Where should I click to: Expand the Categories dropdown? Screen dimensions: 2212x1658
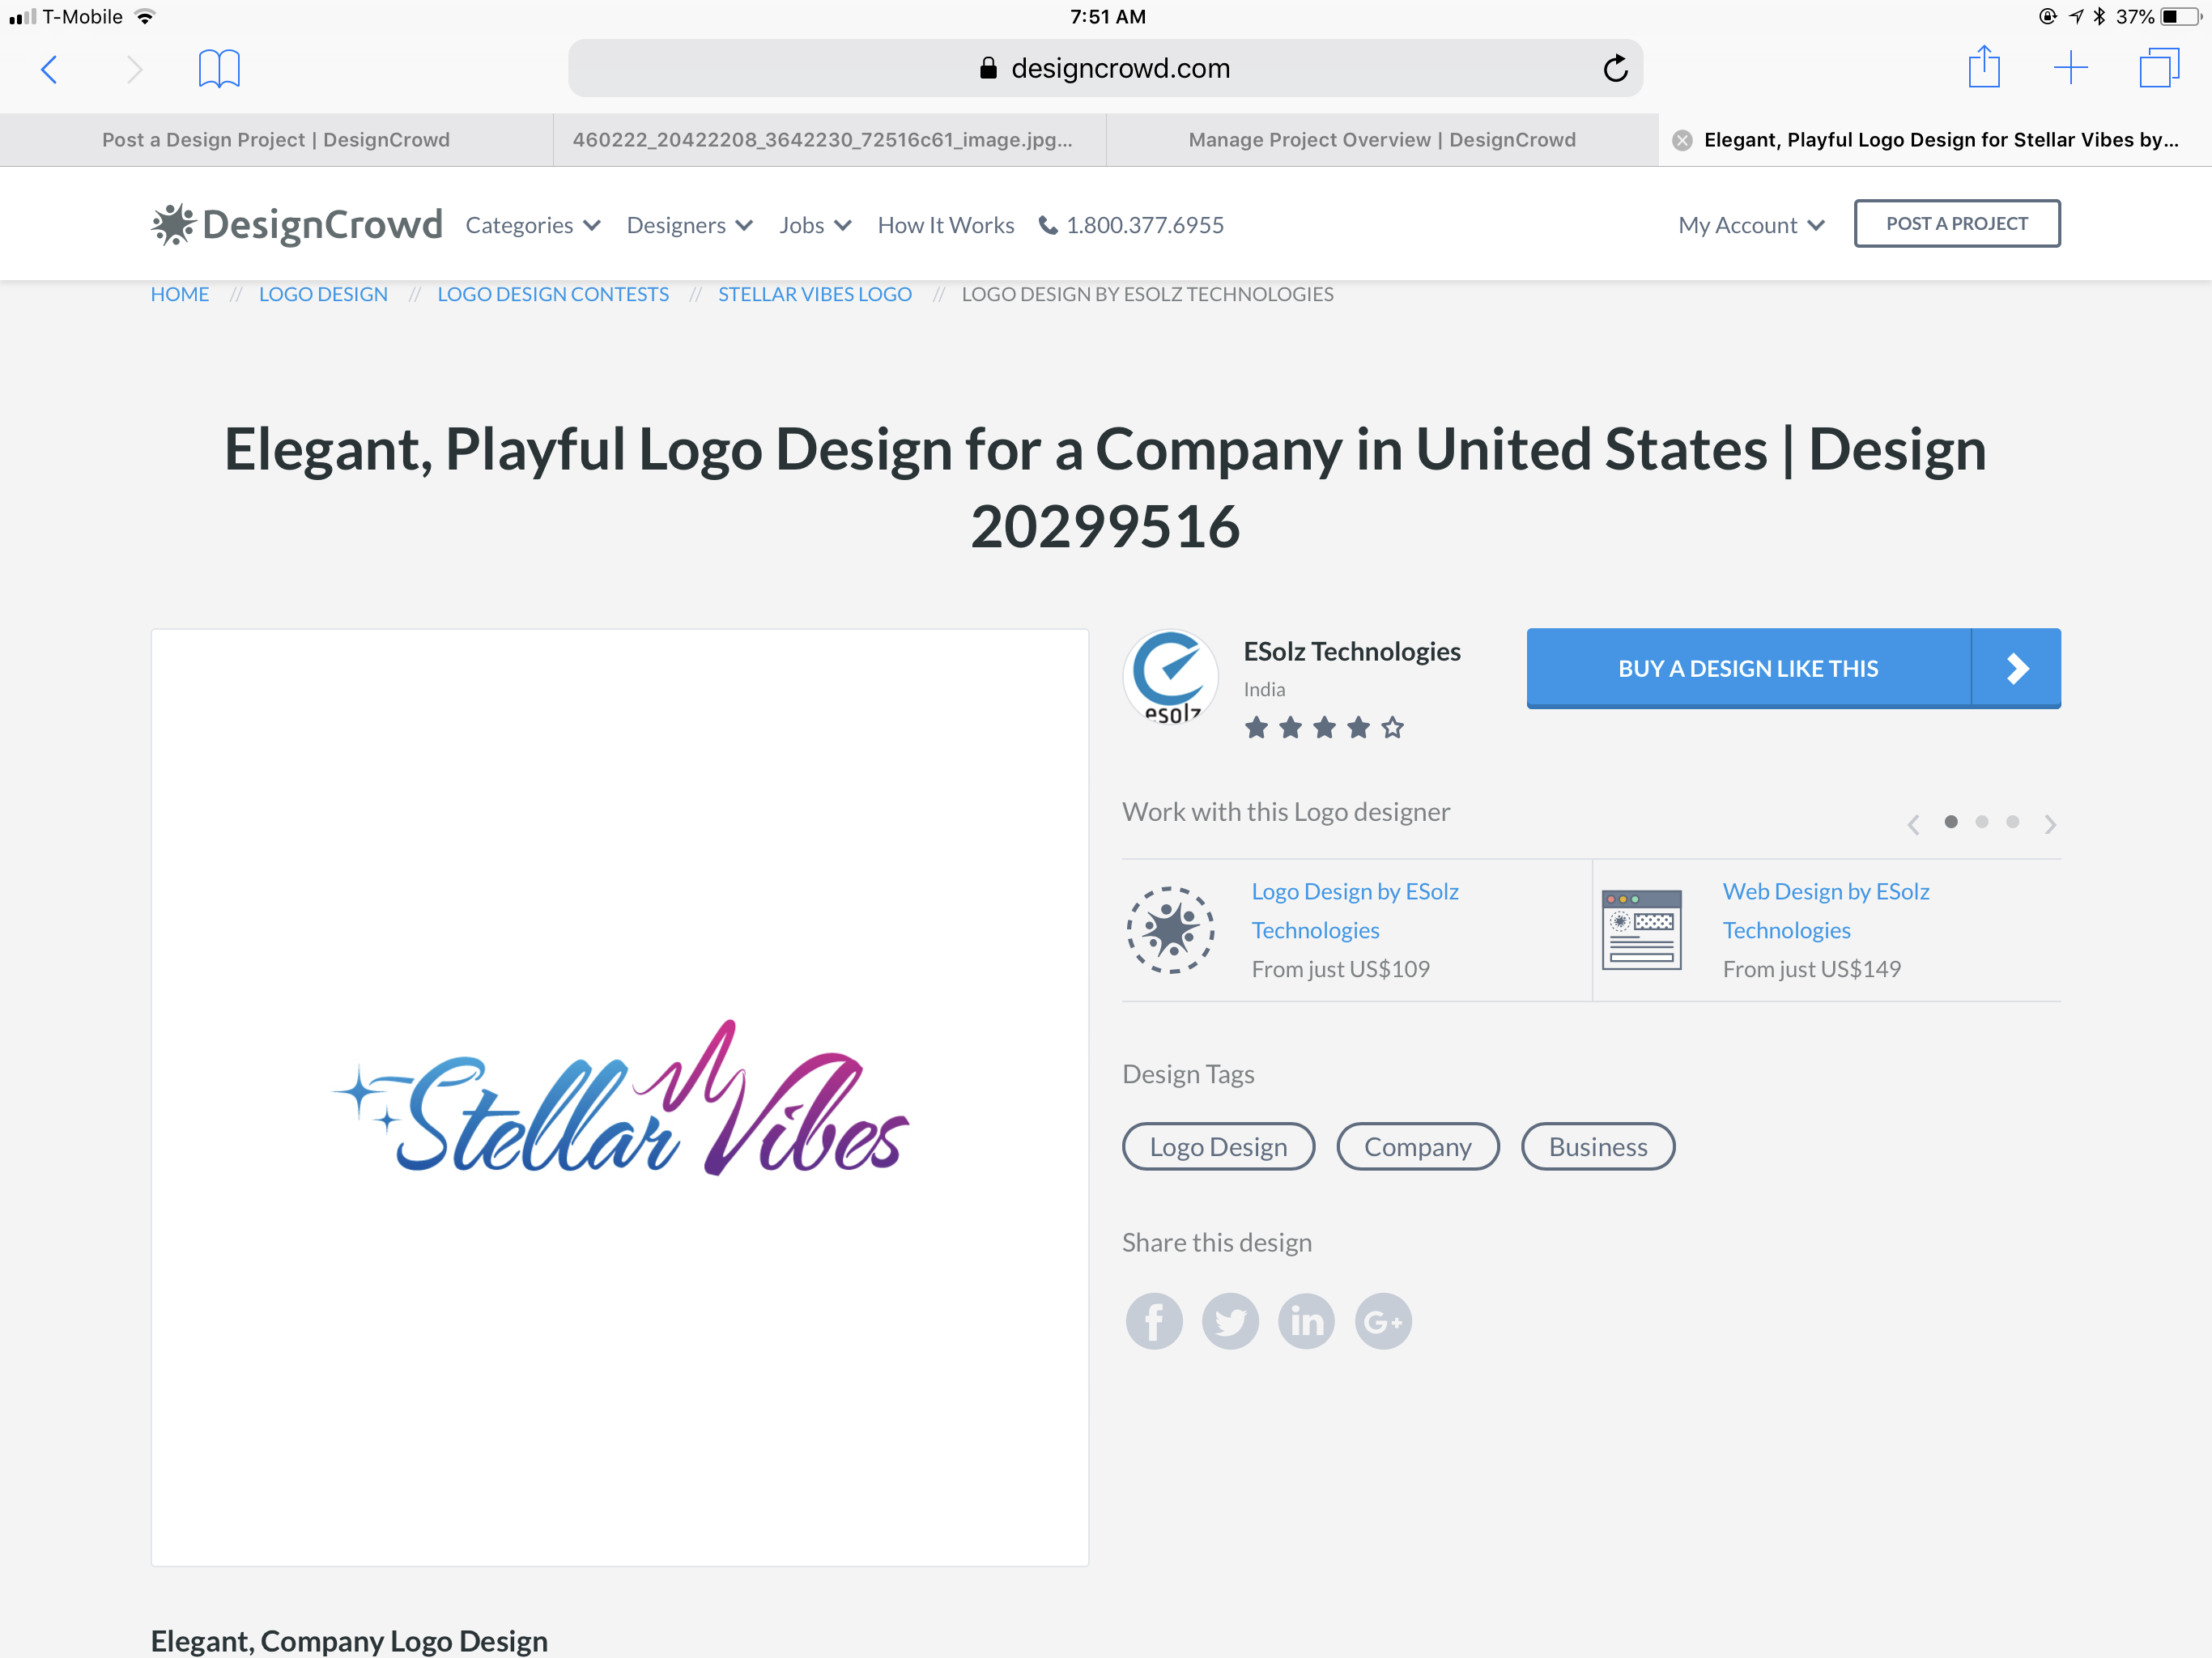[533, 225]
